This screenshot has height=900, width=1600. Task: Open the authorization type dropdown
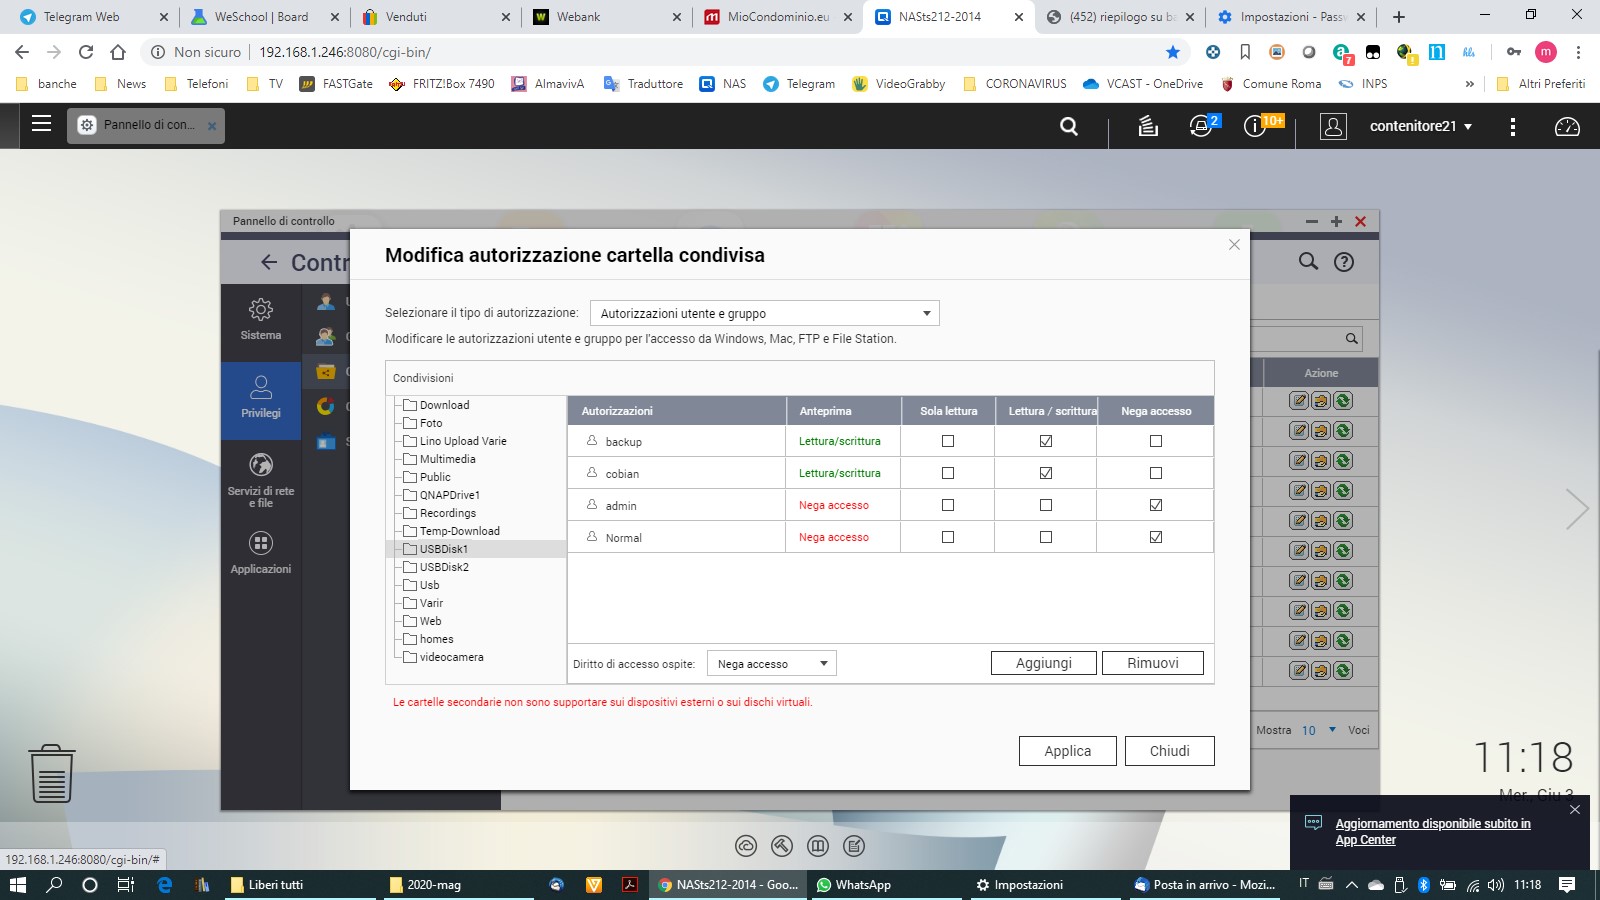pos(765,313)
